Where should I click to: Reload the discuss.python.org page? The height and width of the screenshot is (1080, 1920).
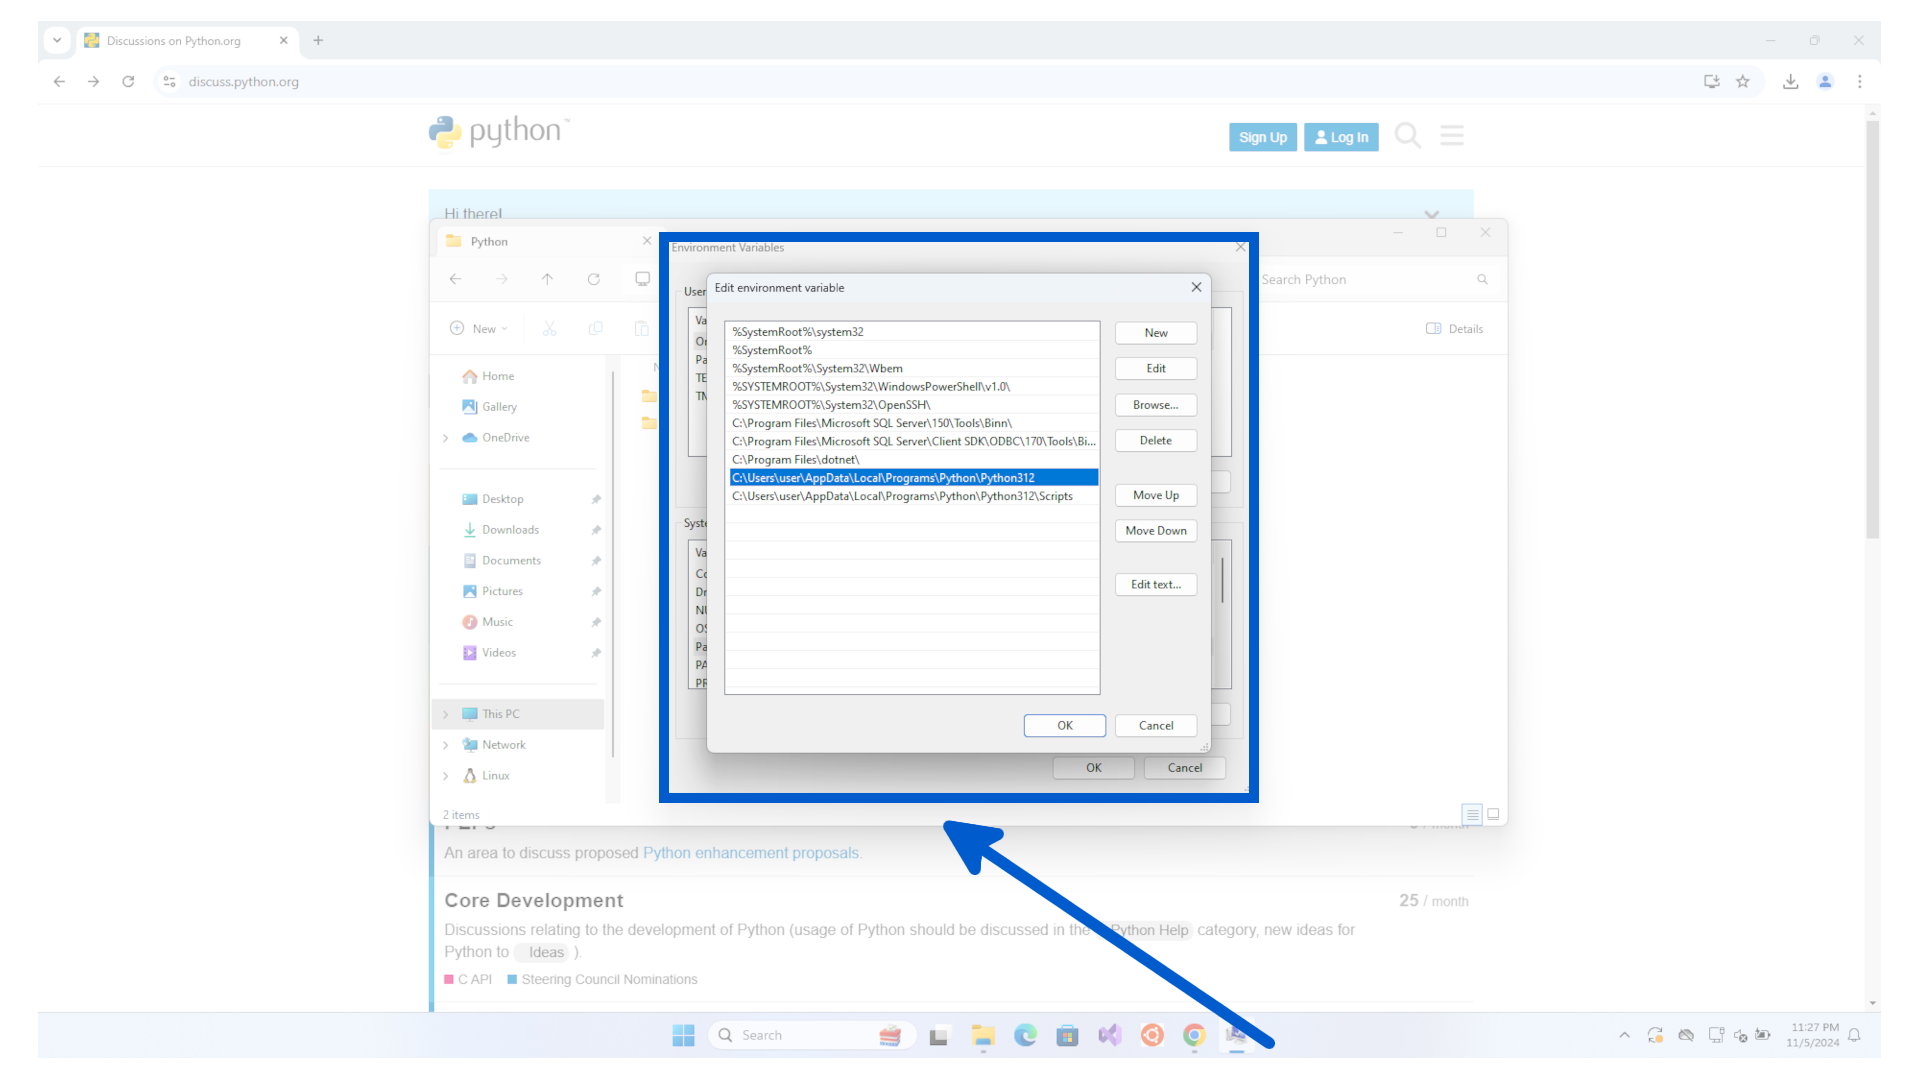(128, 82)
